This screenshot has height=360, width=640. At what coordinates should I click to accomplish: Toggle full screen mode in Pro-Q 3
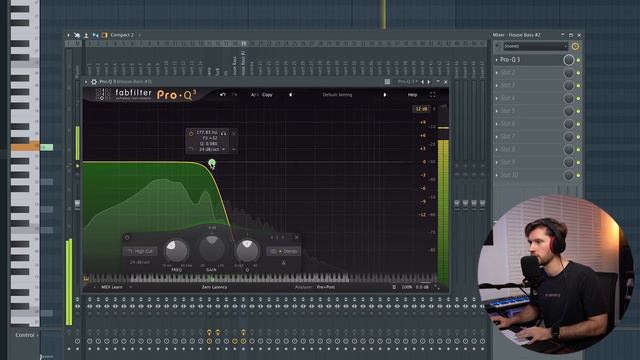(x=432, y=95)
